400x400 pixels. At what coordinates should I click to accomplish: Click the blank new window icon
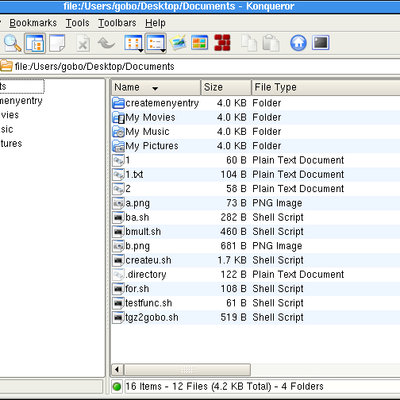pyautogui.click(x=57, y=43)
